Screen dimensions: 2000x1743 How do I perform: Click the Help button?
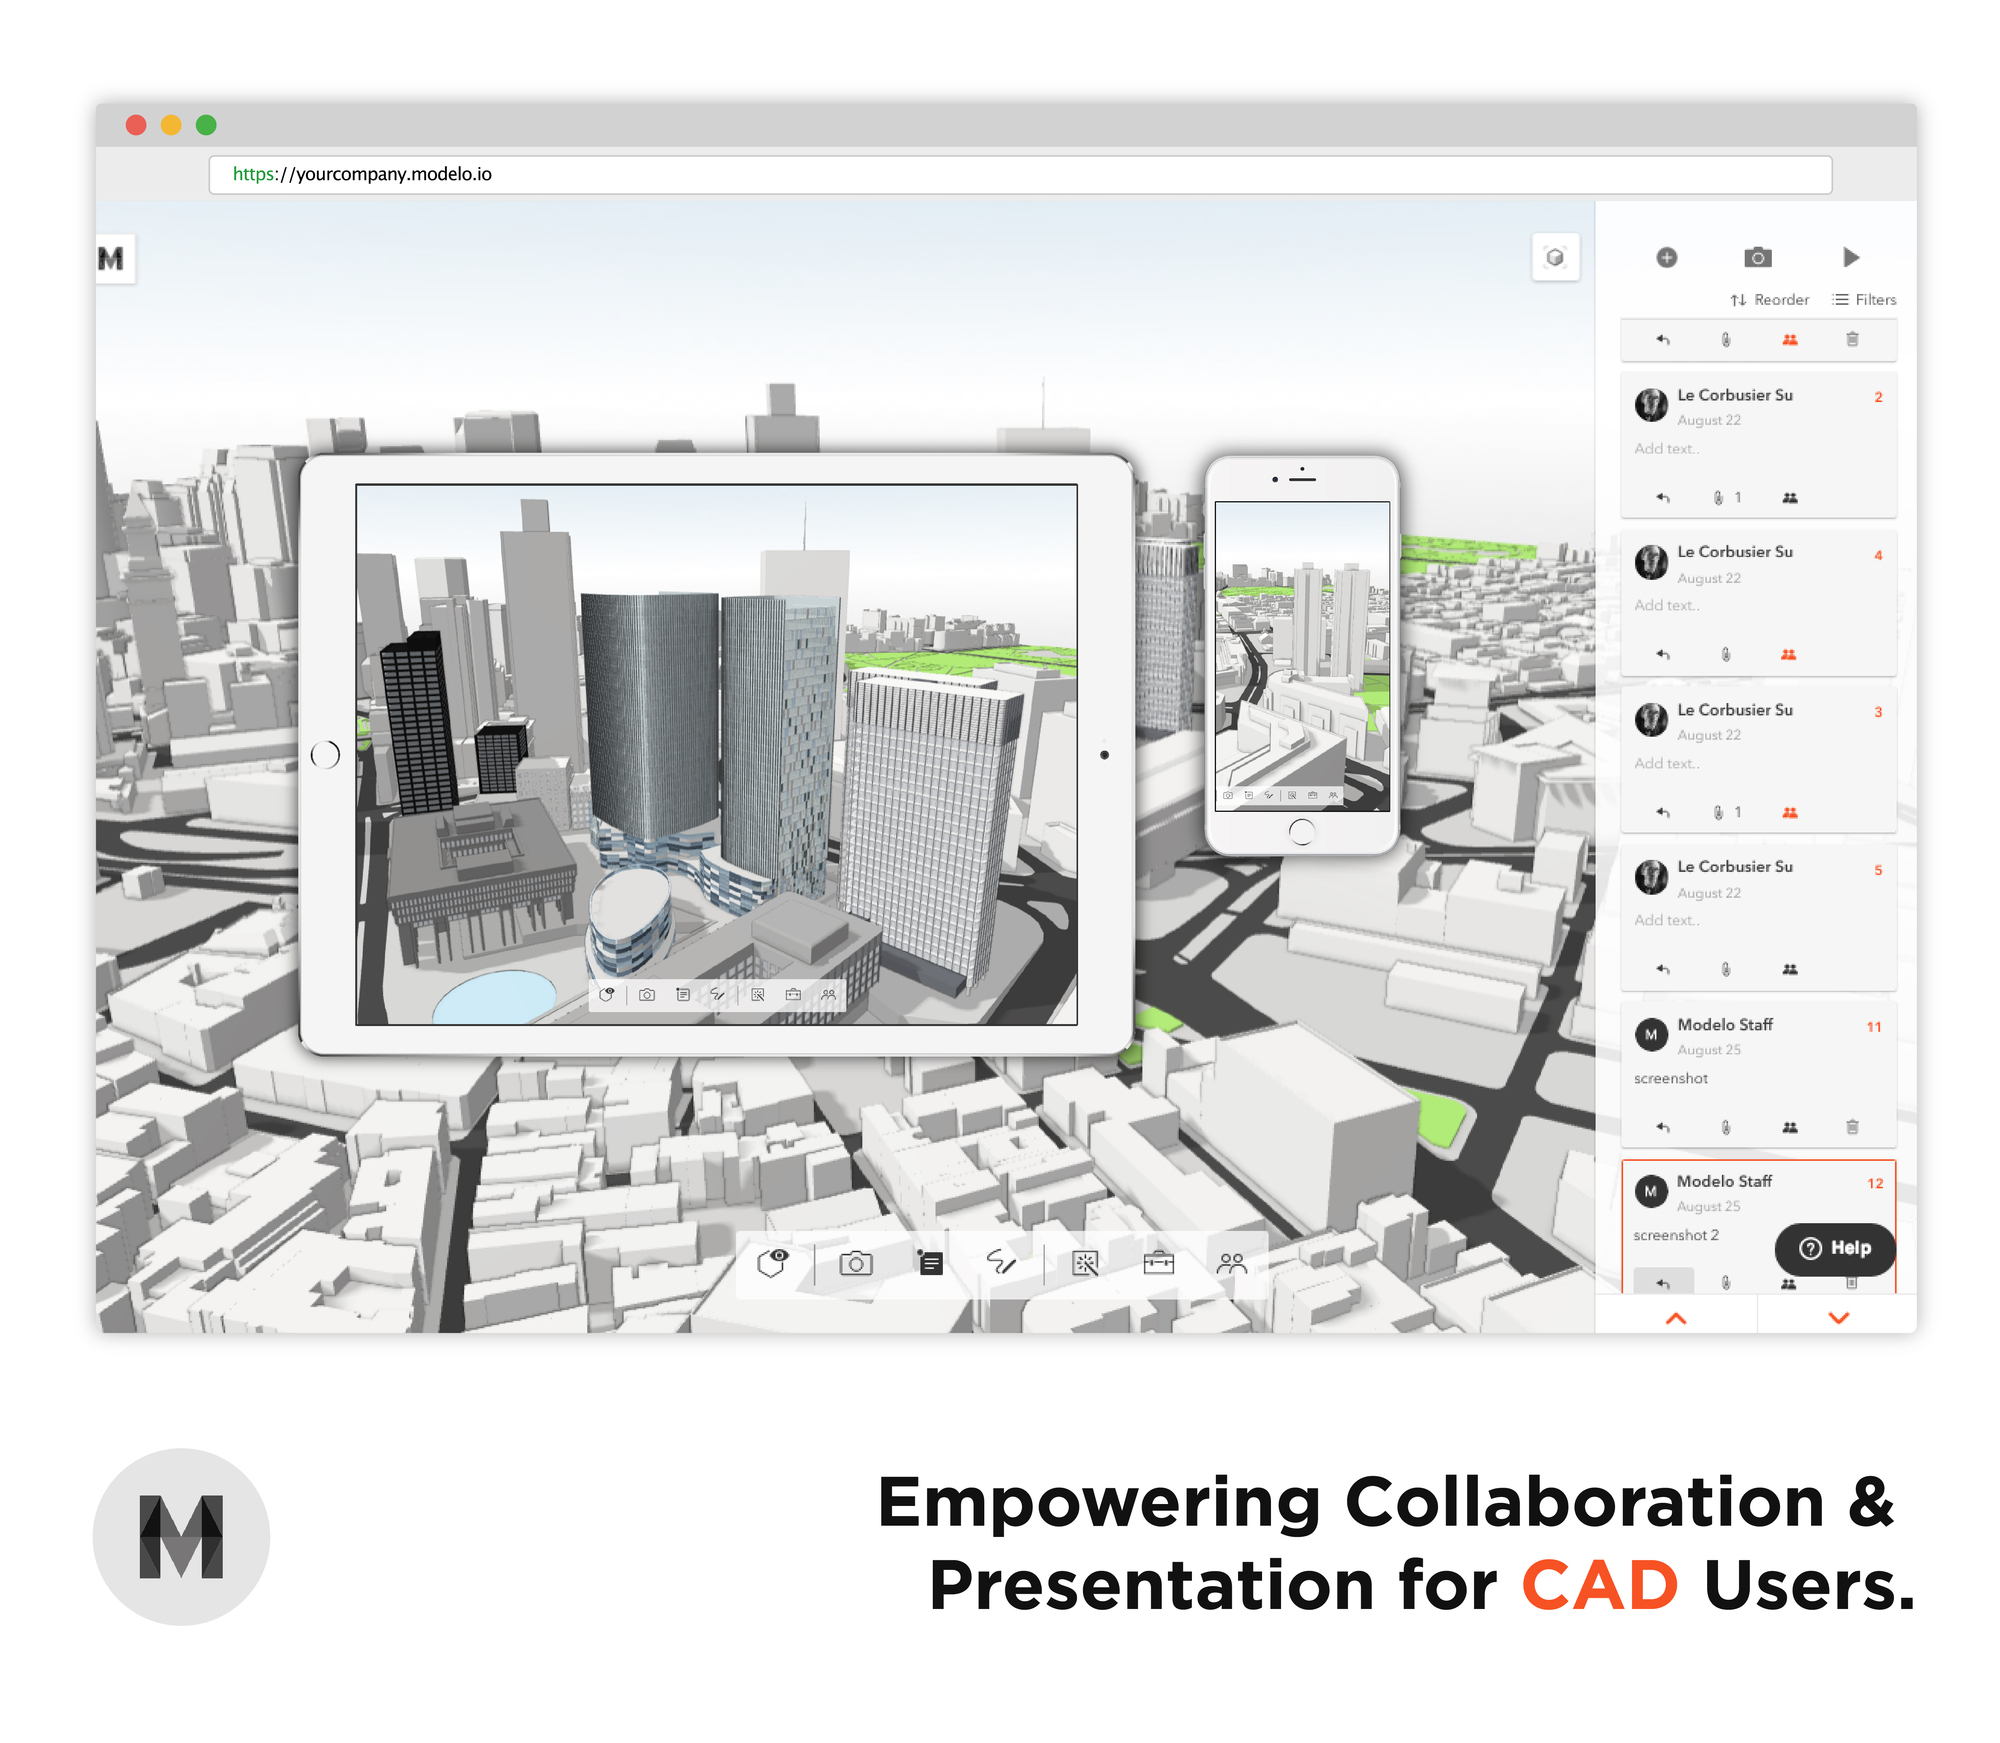(x=1835, y=1248)
